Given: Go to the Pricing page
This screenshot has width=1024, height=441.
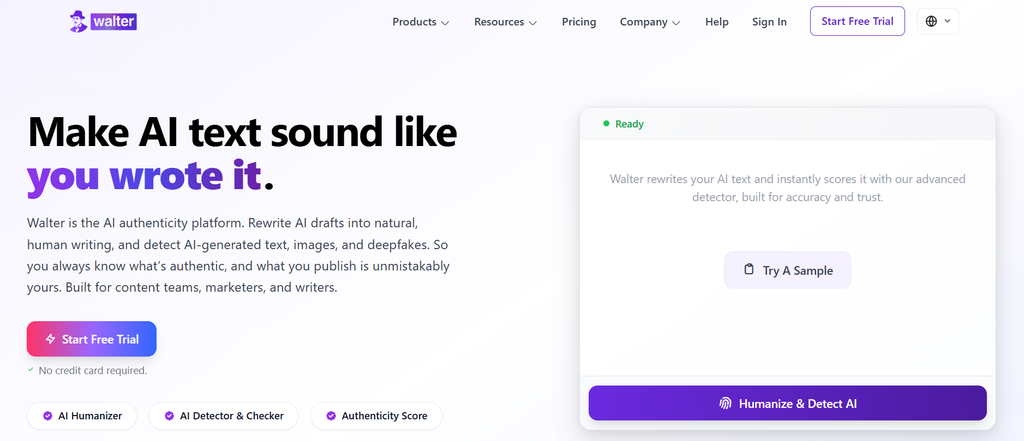Looking at the screenshot, I should [579, 22].
